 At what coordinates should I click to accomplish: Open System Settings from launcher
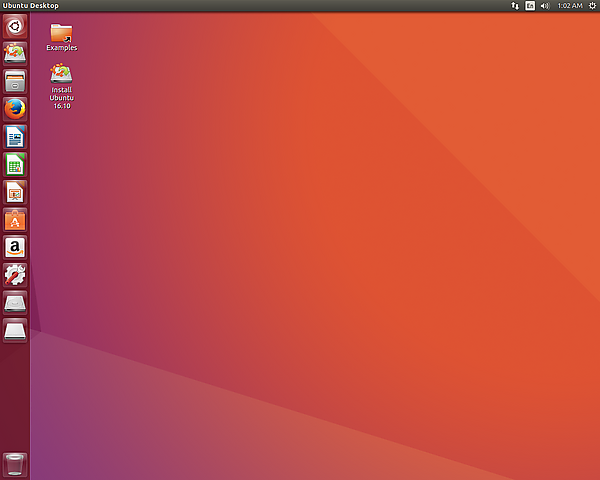point(15,275)
